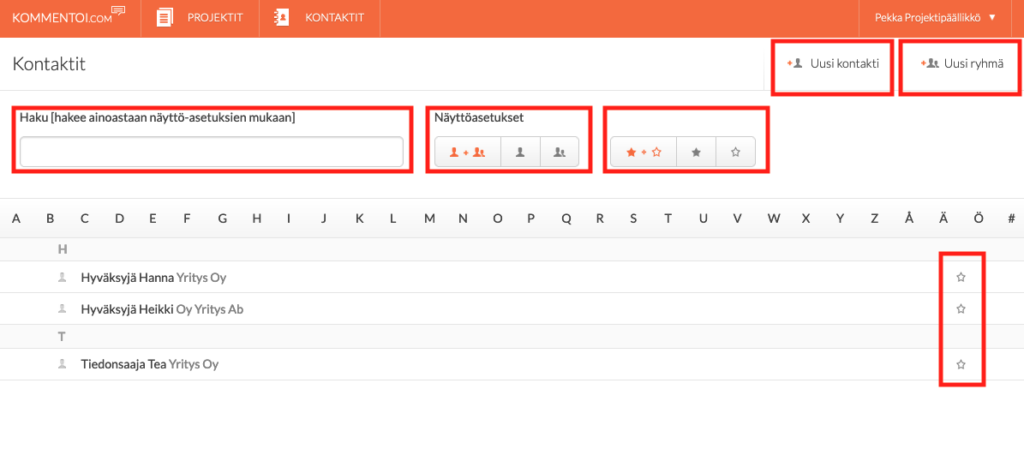Jump to letter V in alphabet index
Image resolution: width=1024 pixels, height=461 pixels.
(737, 219)
